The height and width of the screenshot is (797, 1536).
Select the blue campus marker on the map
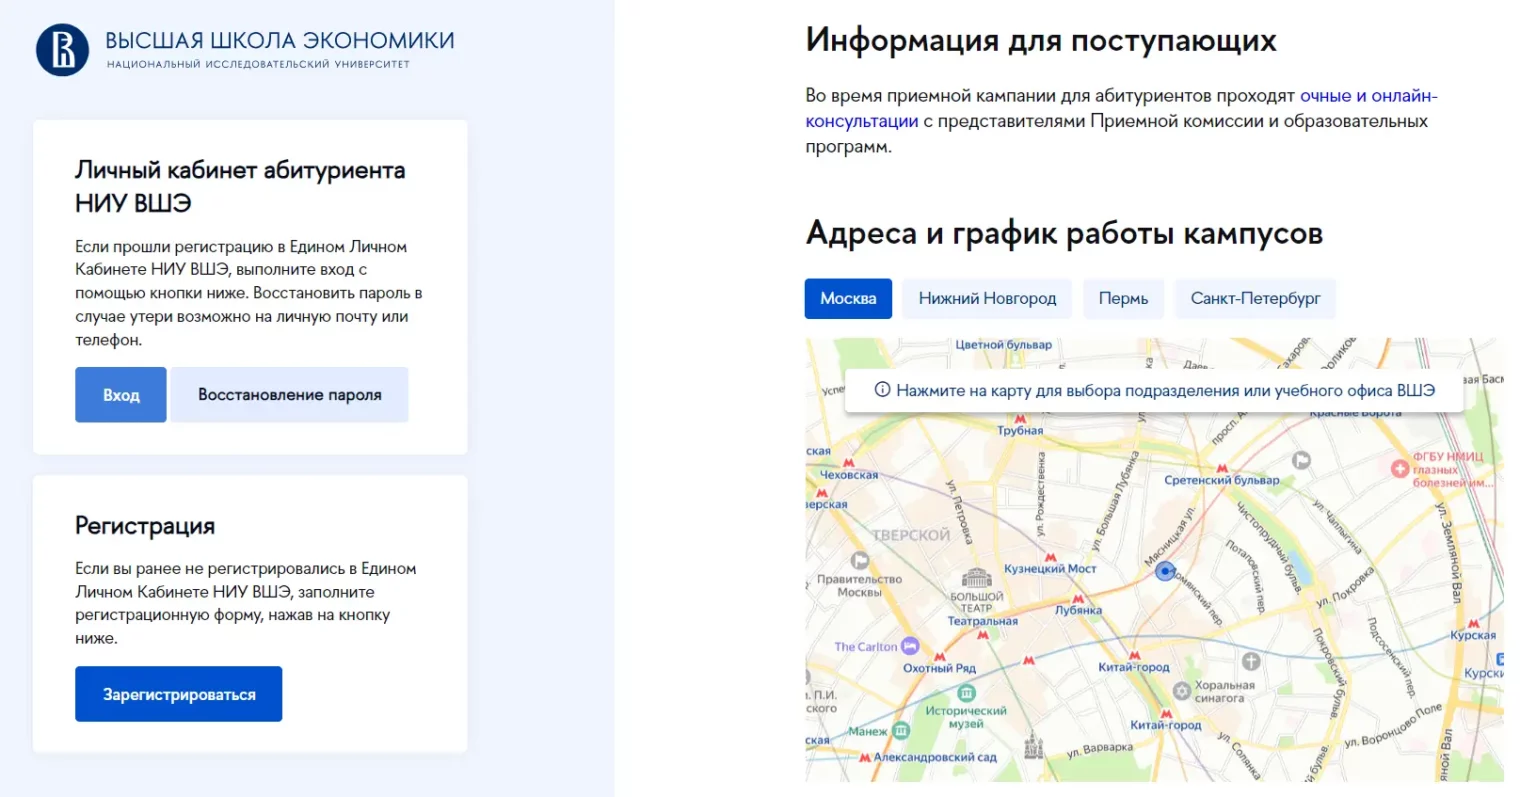[1164, 571]
